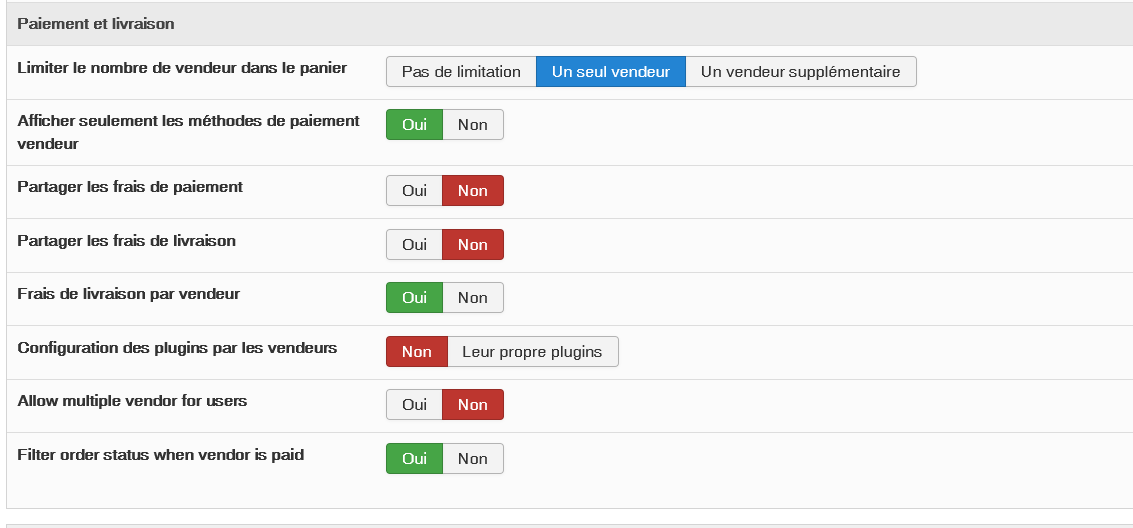Enable 'Oui' for 'Partager les frais de paiement'
Image resolution: width=1133 pixels, height=528 pixels.
tap(414, 191)
